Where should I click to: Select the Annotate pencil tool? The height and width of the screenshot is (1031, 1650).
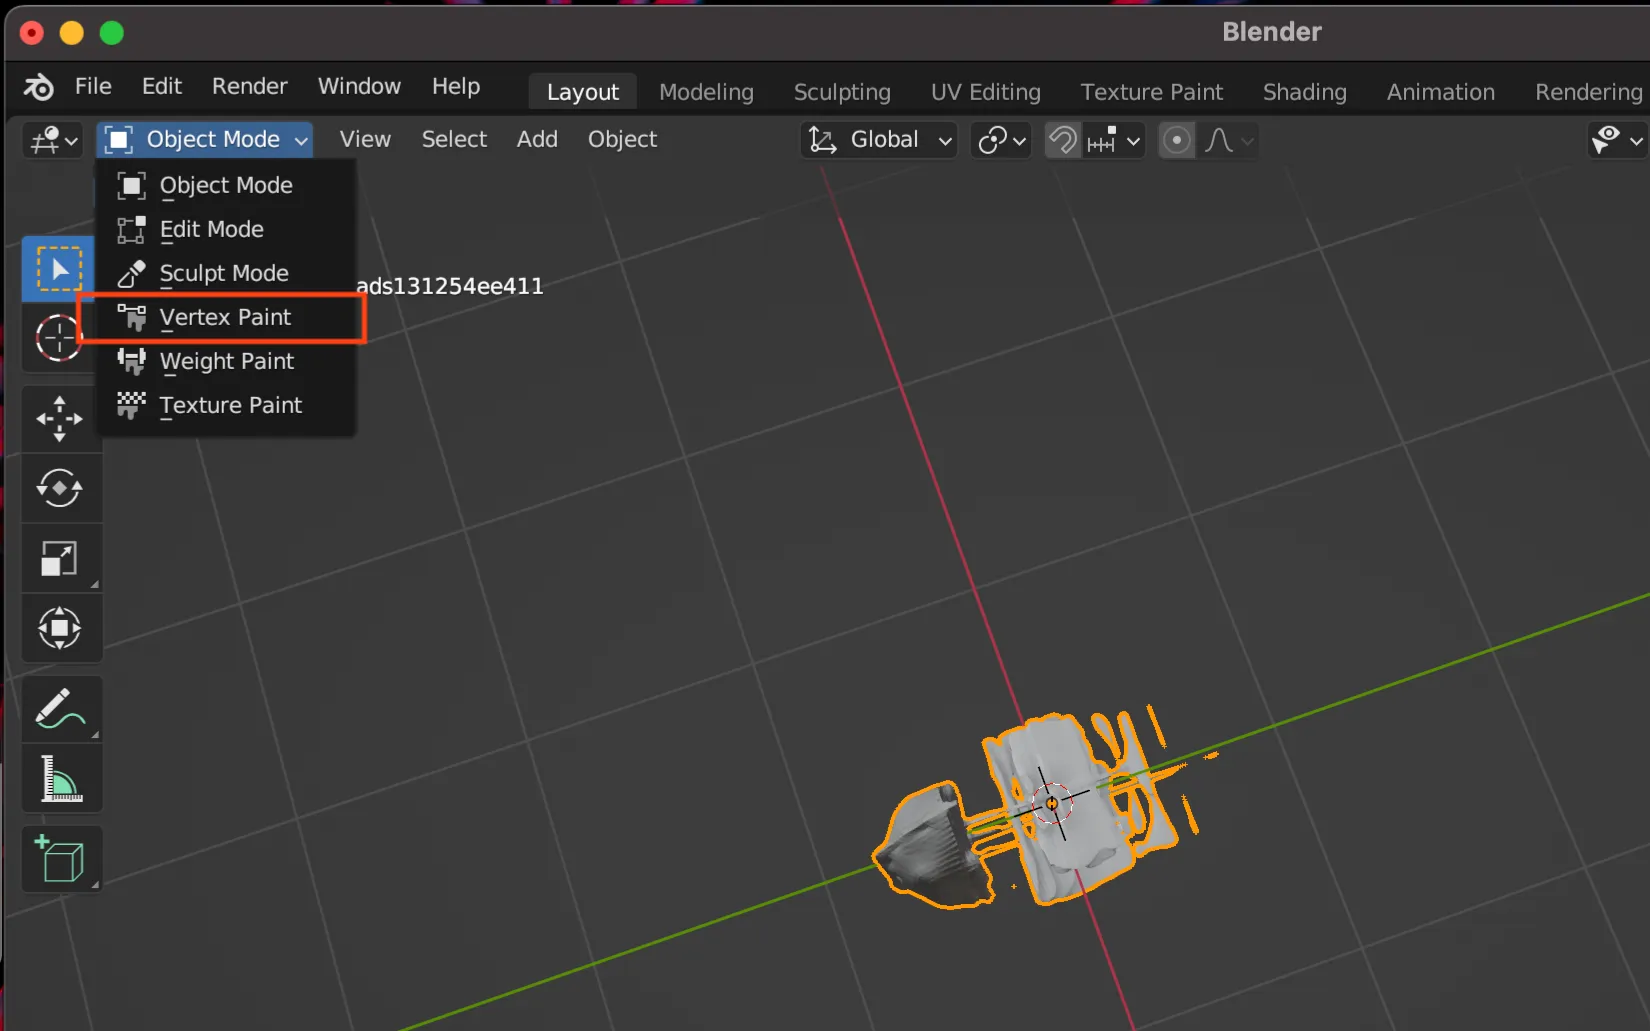[x=59, y=708]
